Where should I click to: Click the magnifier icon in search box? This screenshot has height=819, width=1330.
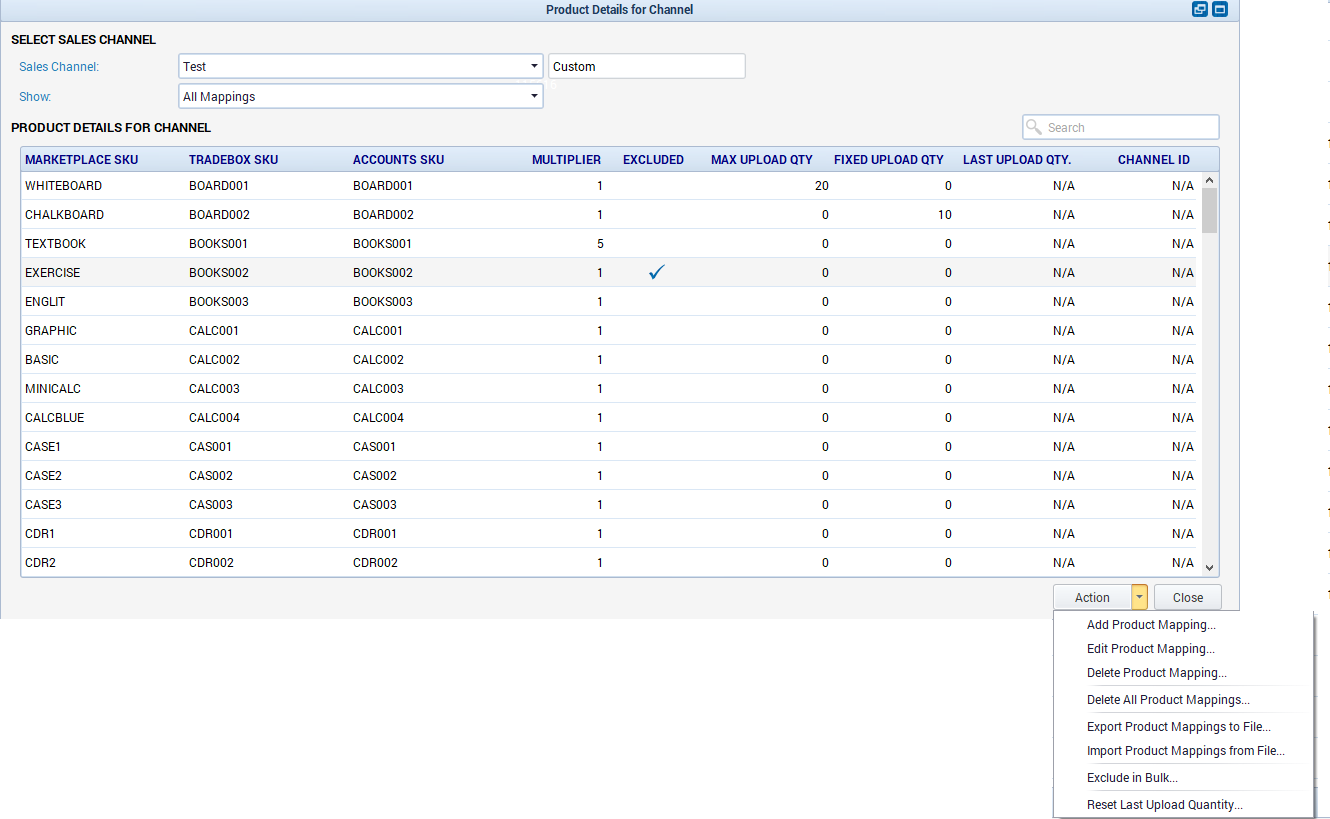[1034, 127]
